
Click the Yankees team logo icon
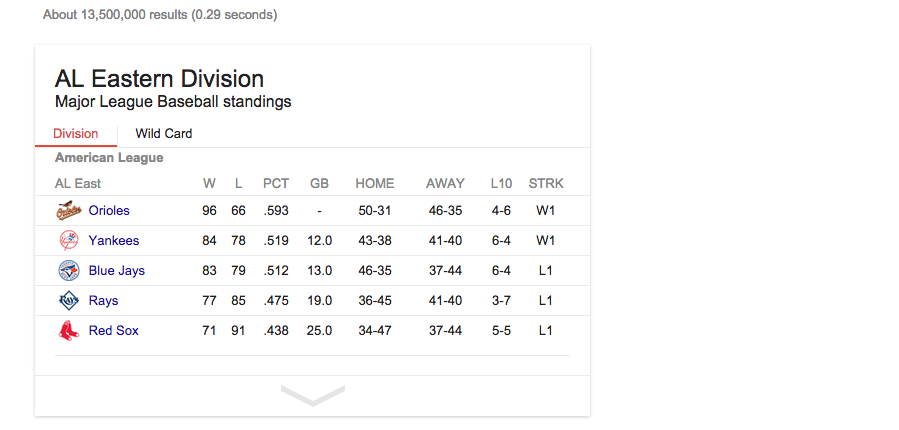coord(68,241)
